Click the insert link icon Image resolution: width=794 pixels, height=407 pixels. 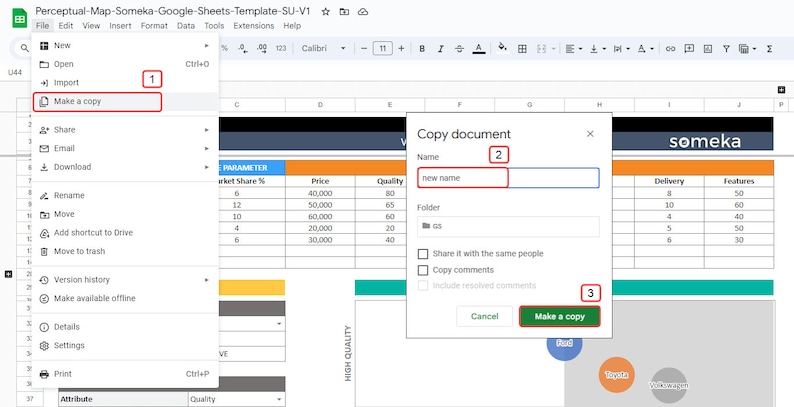click(x=670, y=49)
